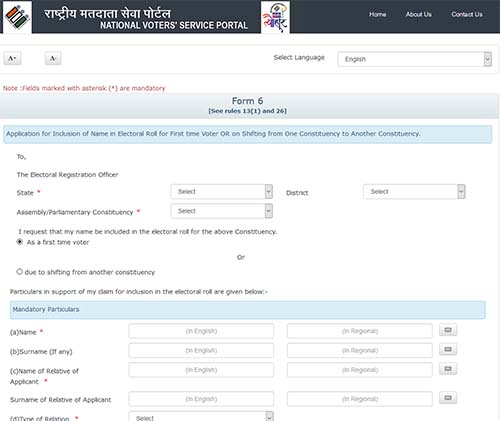Open virtual keyboard icon for Name field
Image resolution: width=500 pixels, height=421 pixels.
[448, 330]
